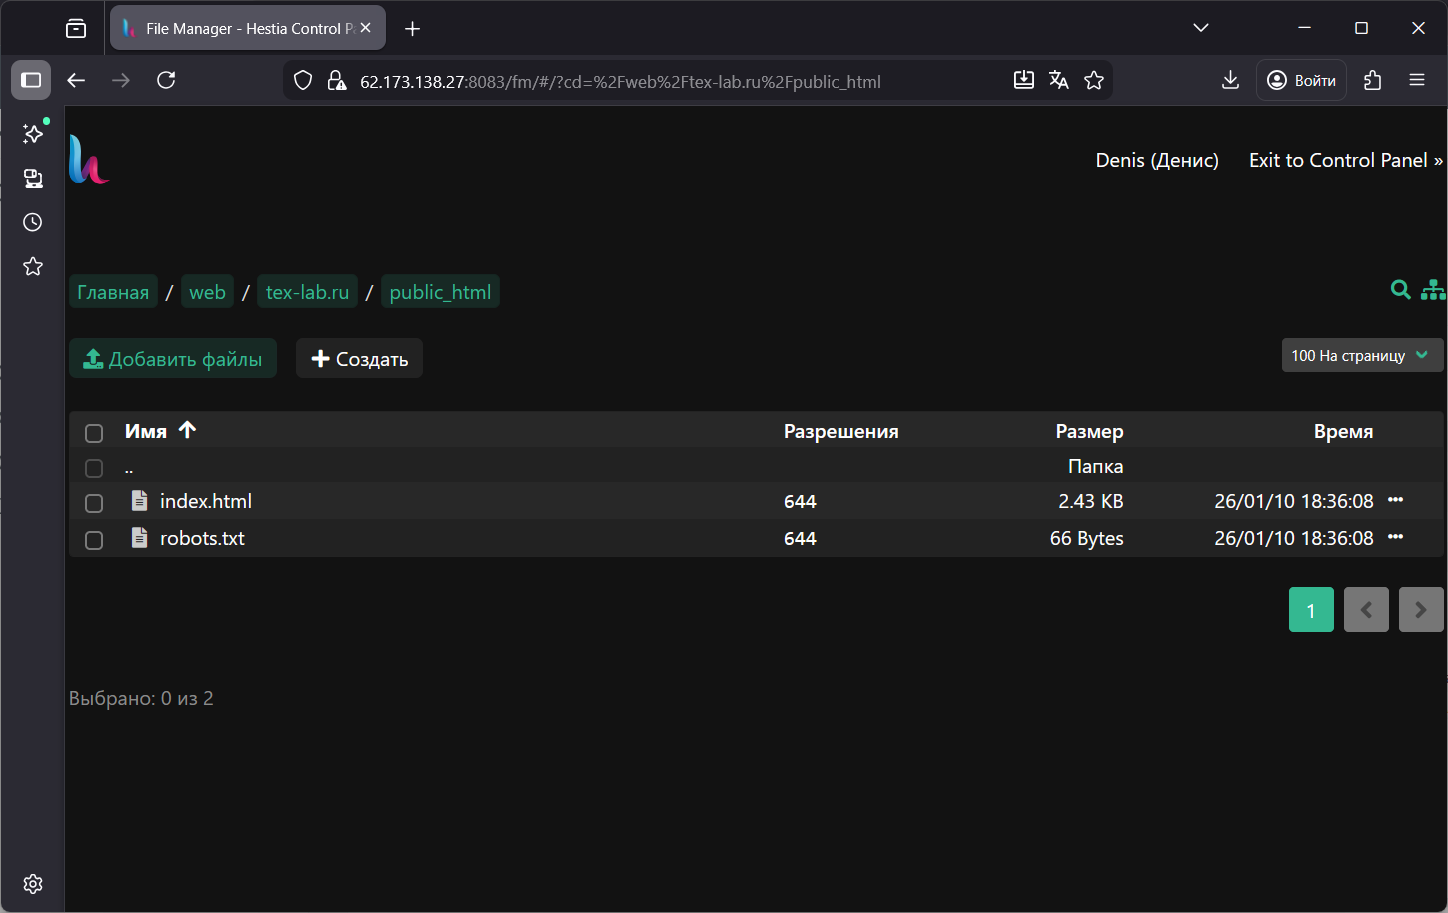Click the Hestia logo icon
Image resolution: width=1448 pixels, height=913 pixels.
89,160
